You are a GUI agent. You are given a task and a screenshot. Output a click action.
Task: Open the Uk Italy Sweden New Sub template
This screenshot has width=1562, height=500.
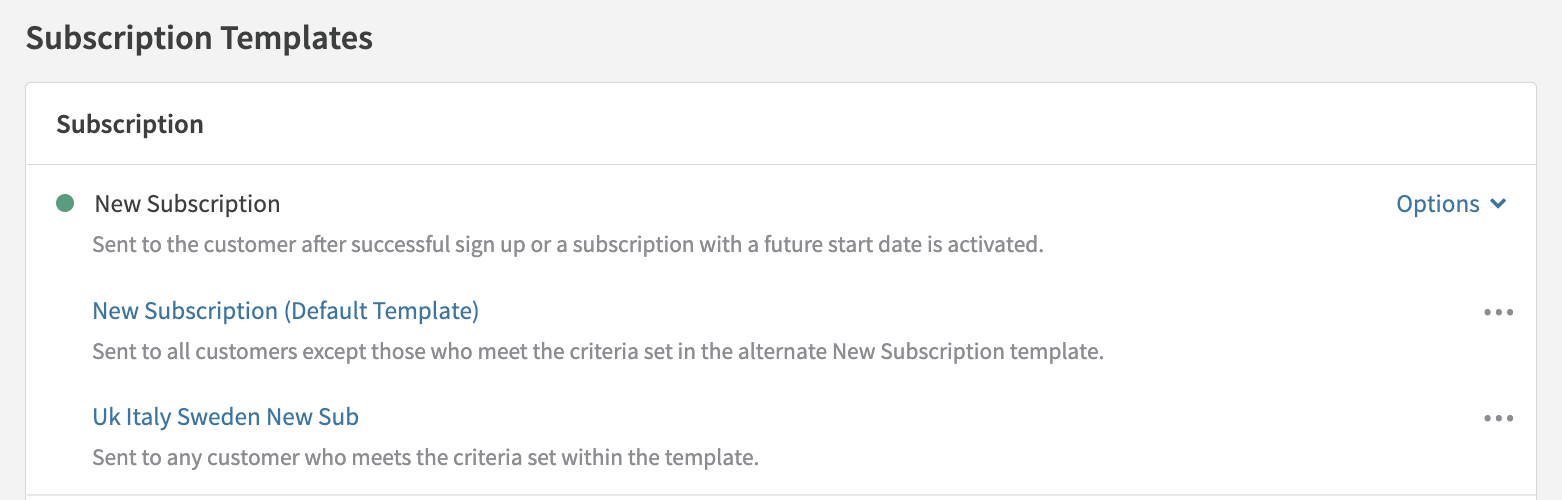[x=225, y=417]
